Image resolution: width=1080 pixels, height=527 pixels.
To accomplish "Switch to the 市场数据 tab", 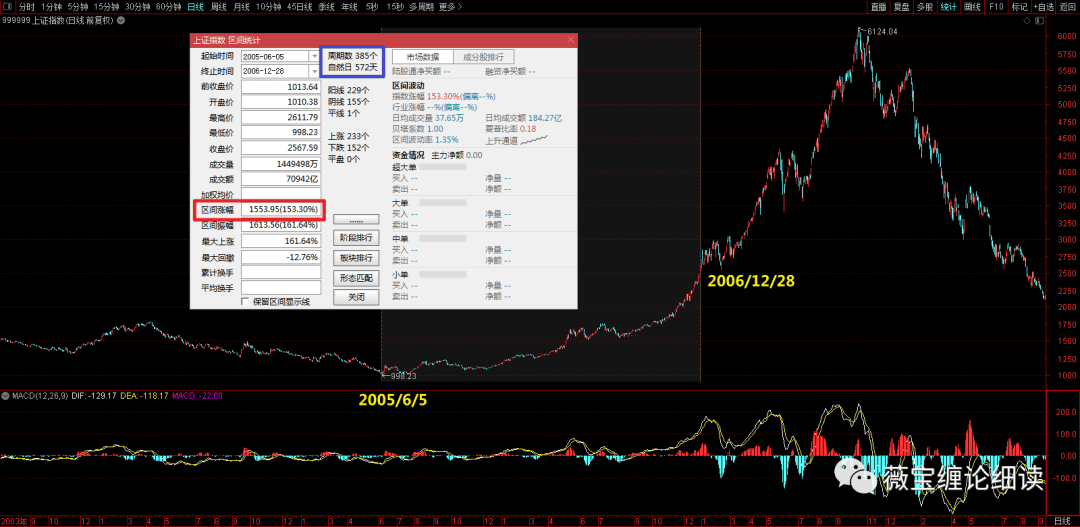I will [x=422, y=56].
